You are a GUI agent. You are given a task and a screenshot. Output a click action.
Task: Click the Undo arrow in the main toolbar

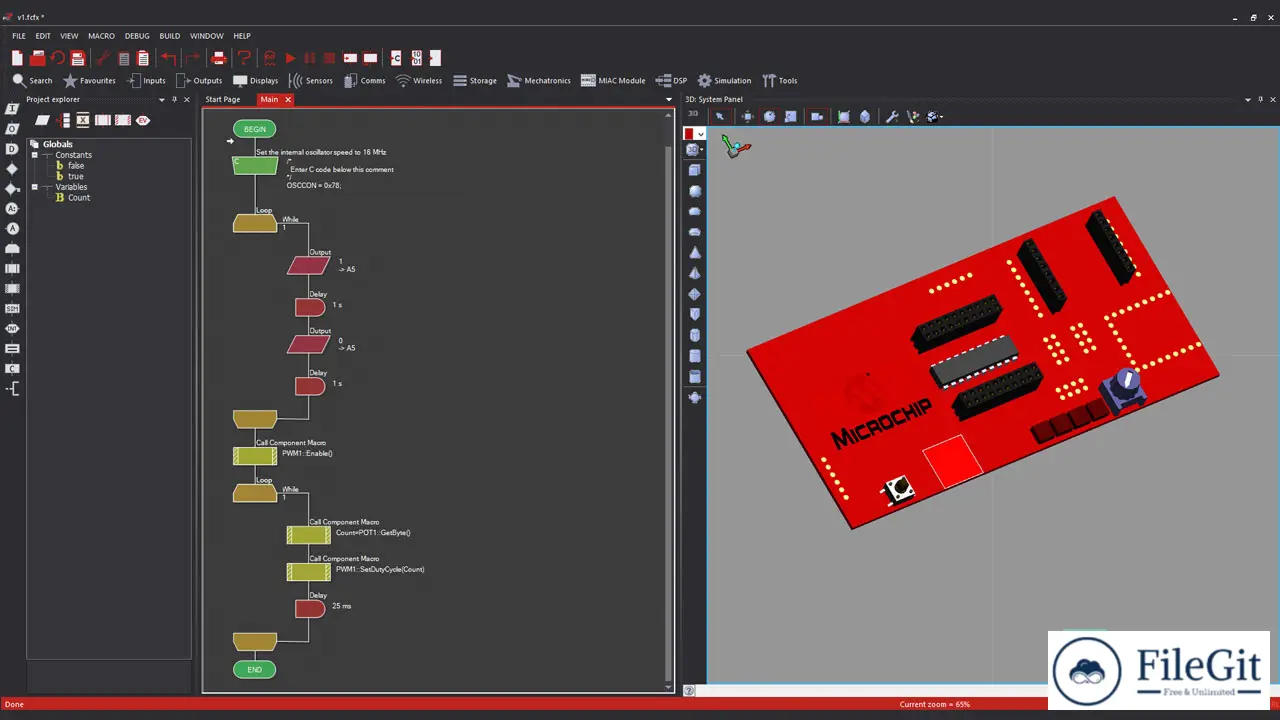point(169,58)
